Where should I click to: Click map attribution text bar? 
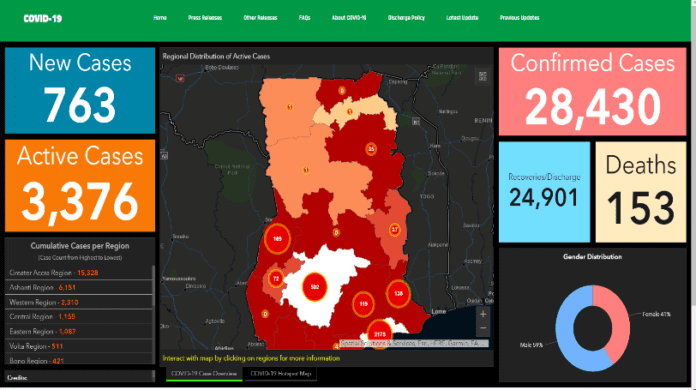(x=414, y=343)
